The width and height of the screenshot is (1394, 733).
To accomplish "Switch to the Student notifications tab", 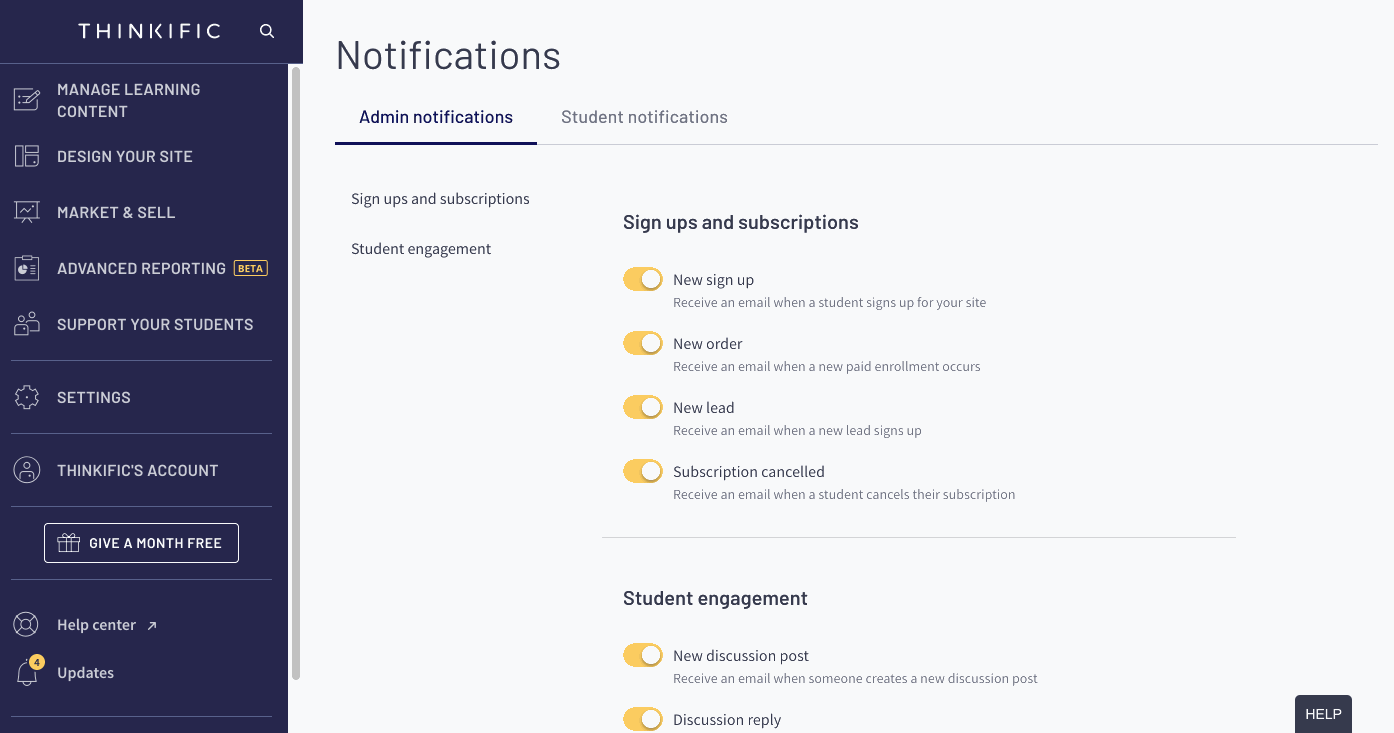I will pos(644,117).
